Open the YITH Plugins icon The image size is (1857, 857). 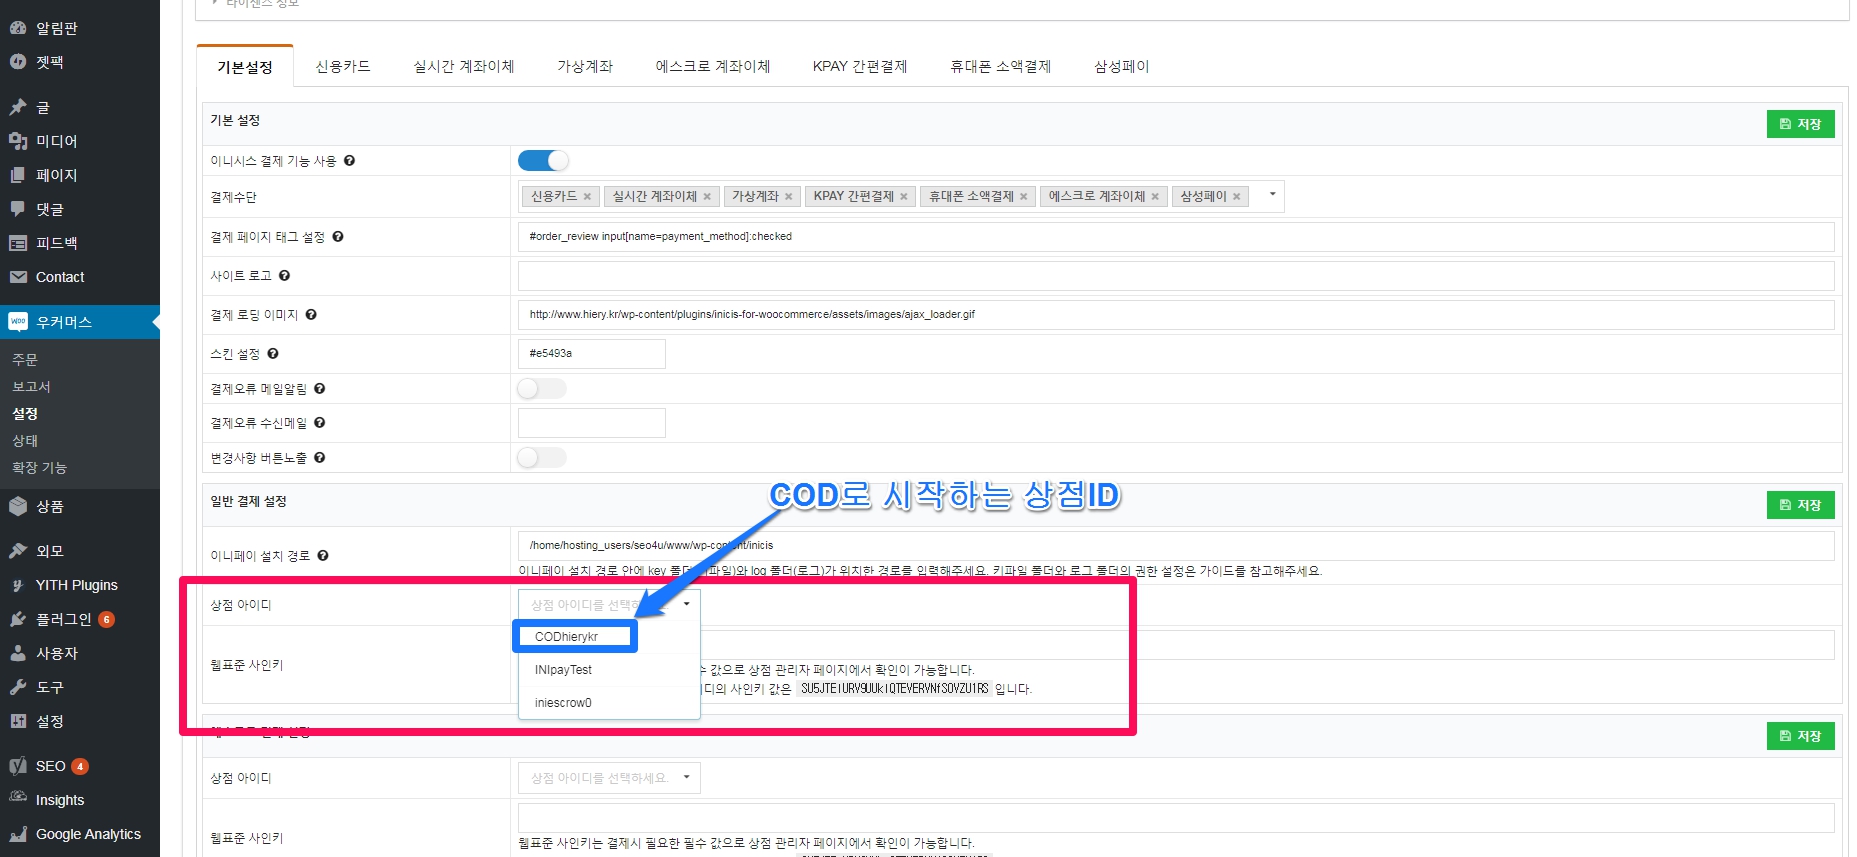click(x=18, y=585)
